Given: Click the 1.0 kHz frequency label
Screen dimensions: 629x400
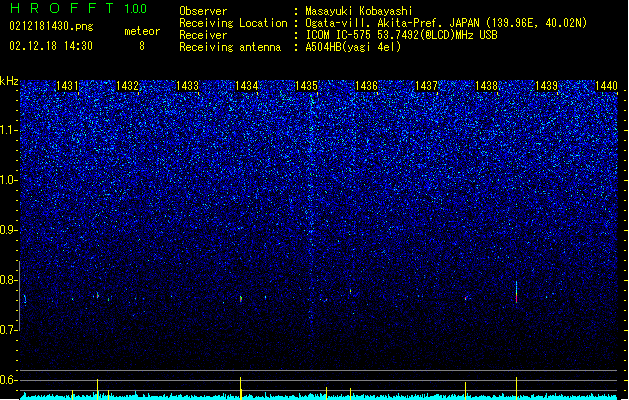Looking at the screenshot, I should [x=8, y=180].
